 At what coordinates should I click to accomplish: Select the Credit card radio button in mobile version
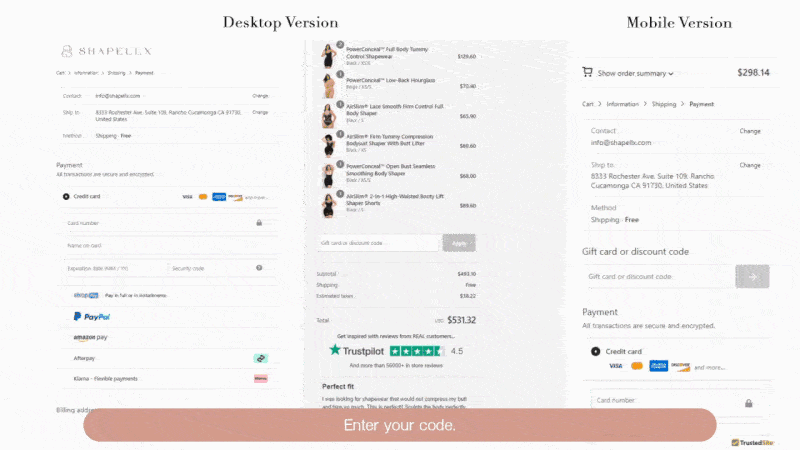coord(595,352)
